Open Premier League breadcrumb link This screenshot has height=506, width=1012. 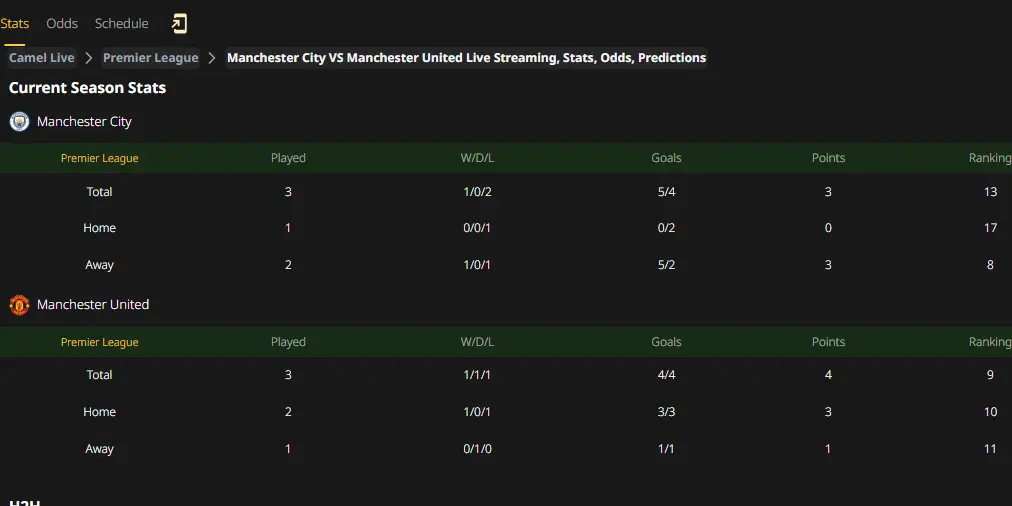coord(150,58)
